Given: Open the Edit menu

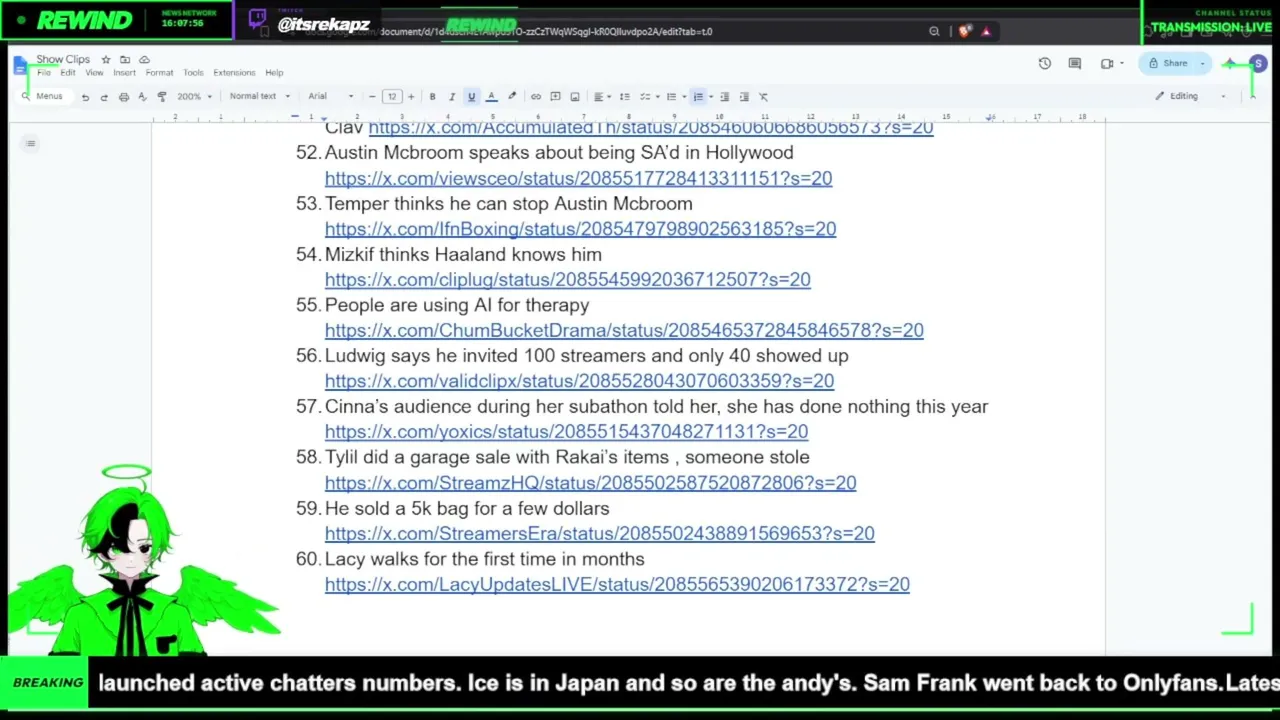Looking at the screenshot, I should [x=68, y=73].
